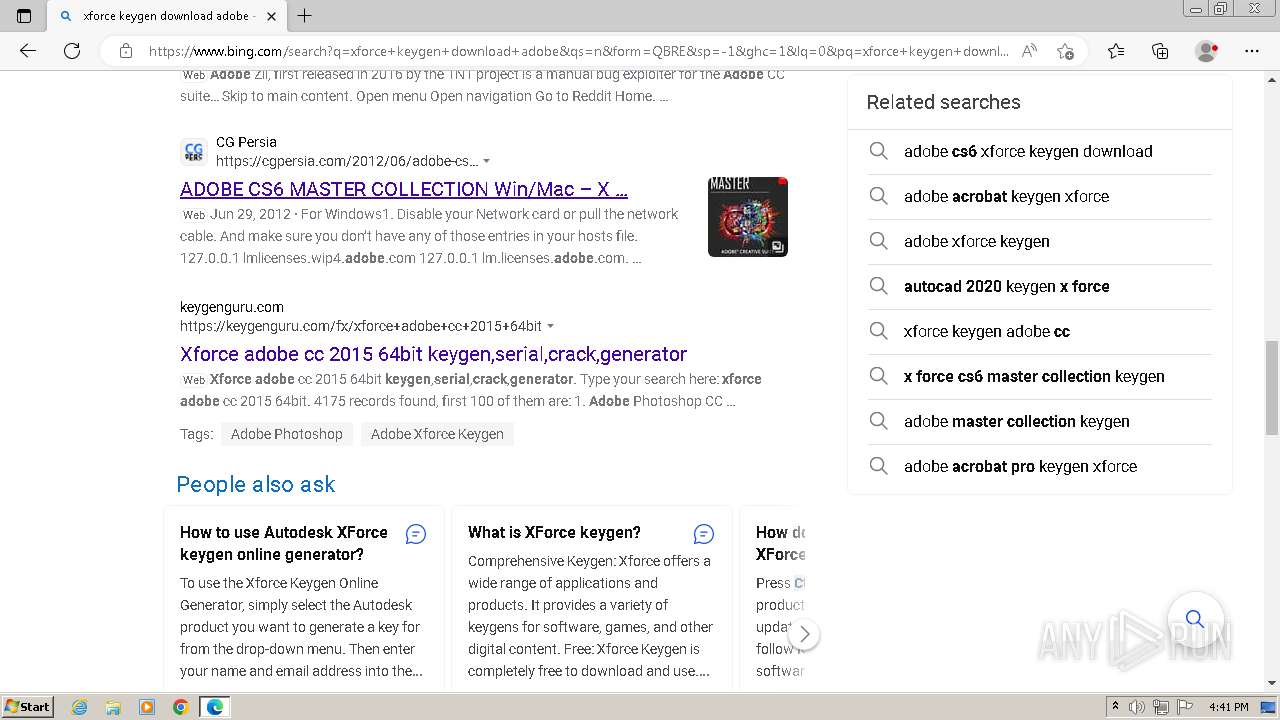
Task: Open chat icon on What is XForce keygen card
Action: [704, 534]
